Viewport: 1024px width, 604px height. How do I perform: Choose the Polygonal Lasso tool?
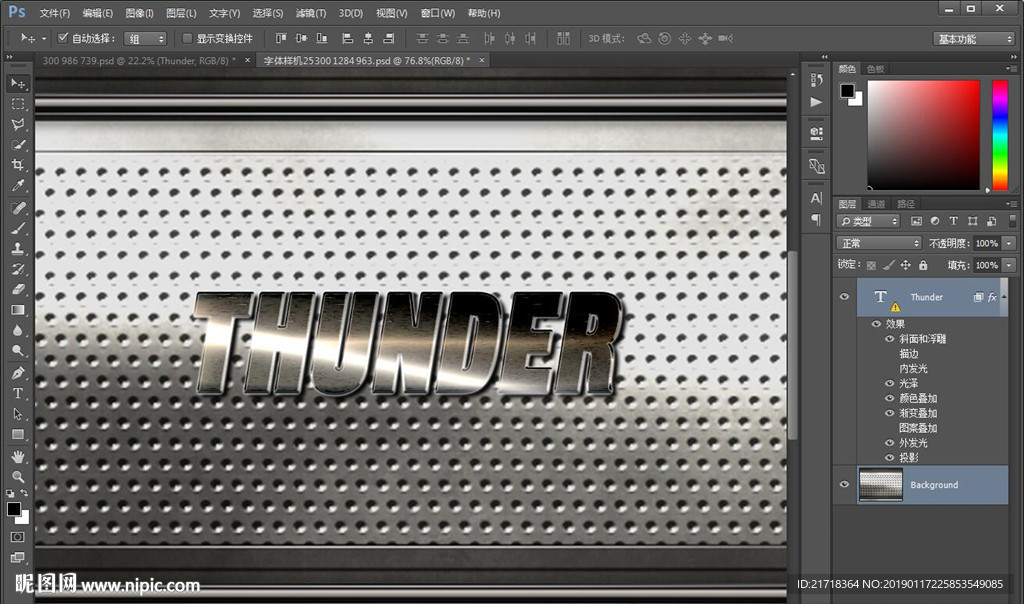point(18,124)
